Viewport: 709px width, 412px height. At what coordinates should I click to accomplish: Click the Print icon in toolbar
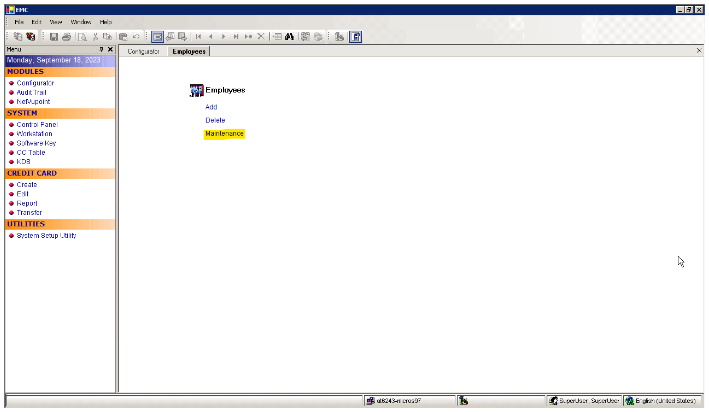pos(66,37)
